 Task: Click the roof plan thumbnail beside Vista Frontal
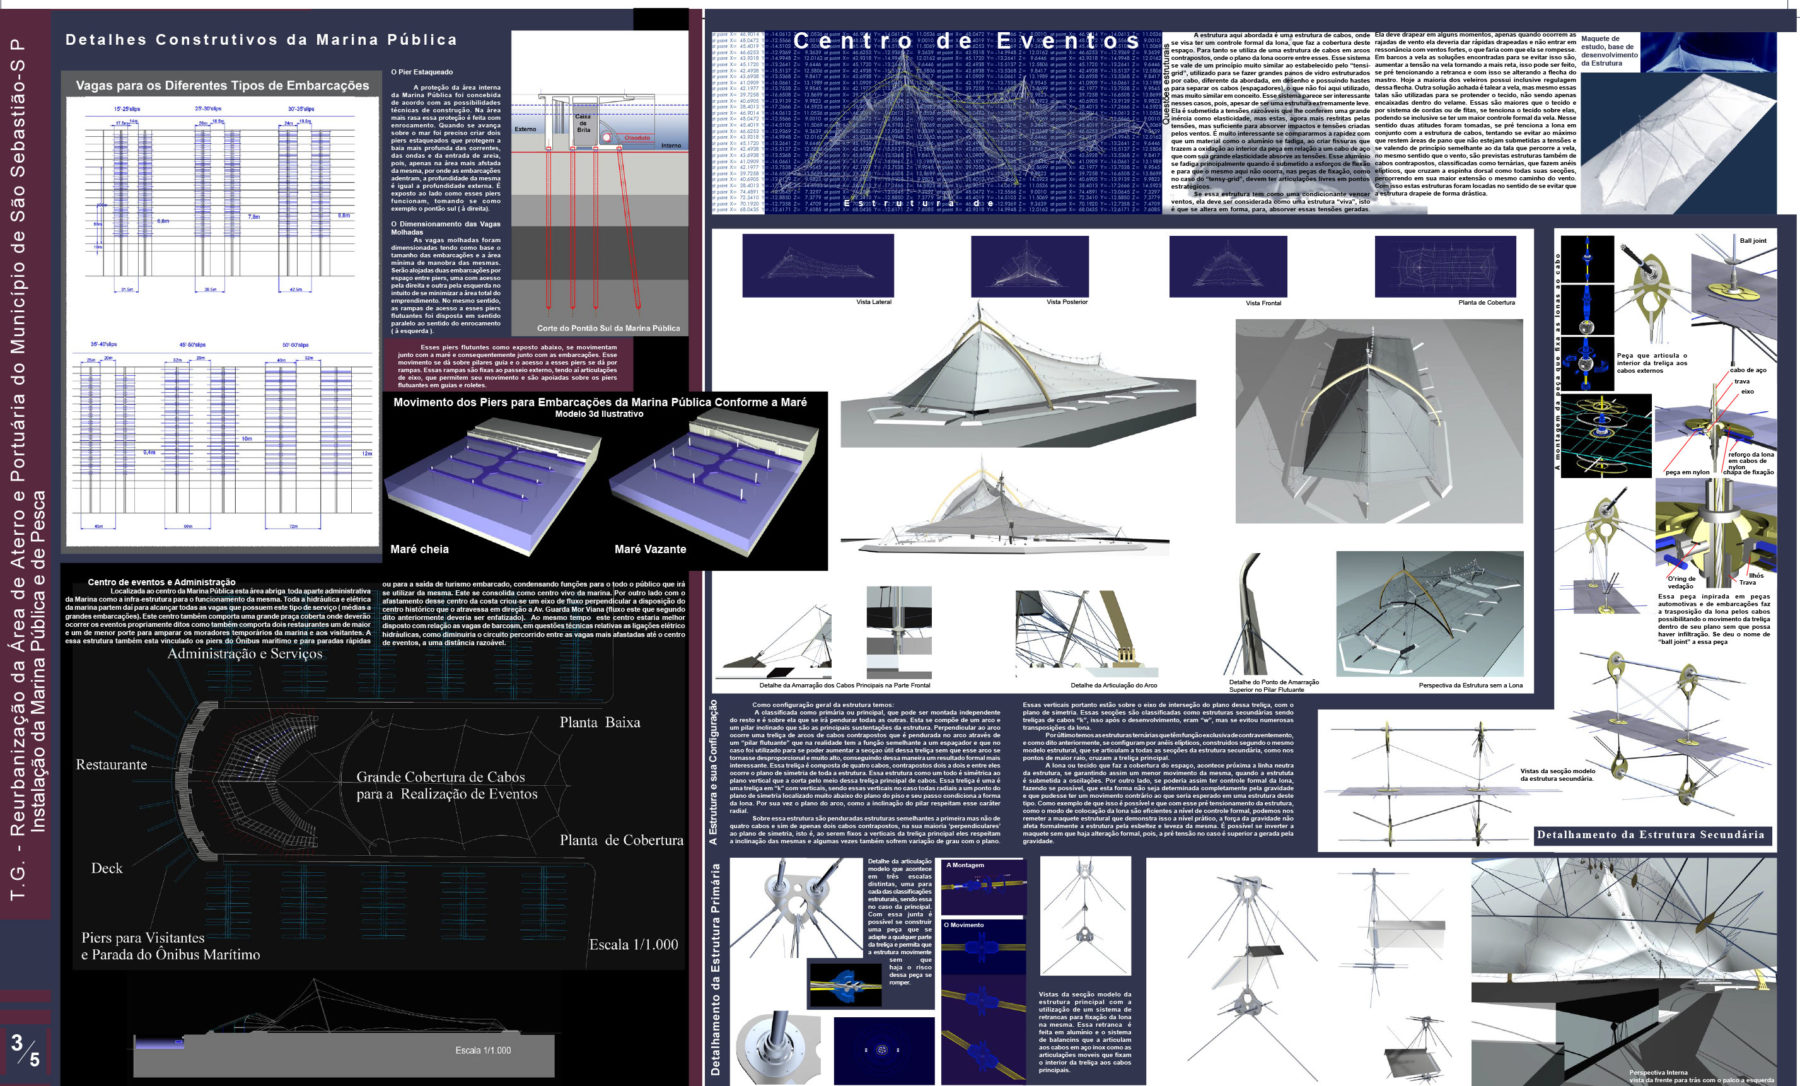(1445, 266)
